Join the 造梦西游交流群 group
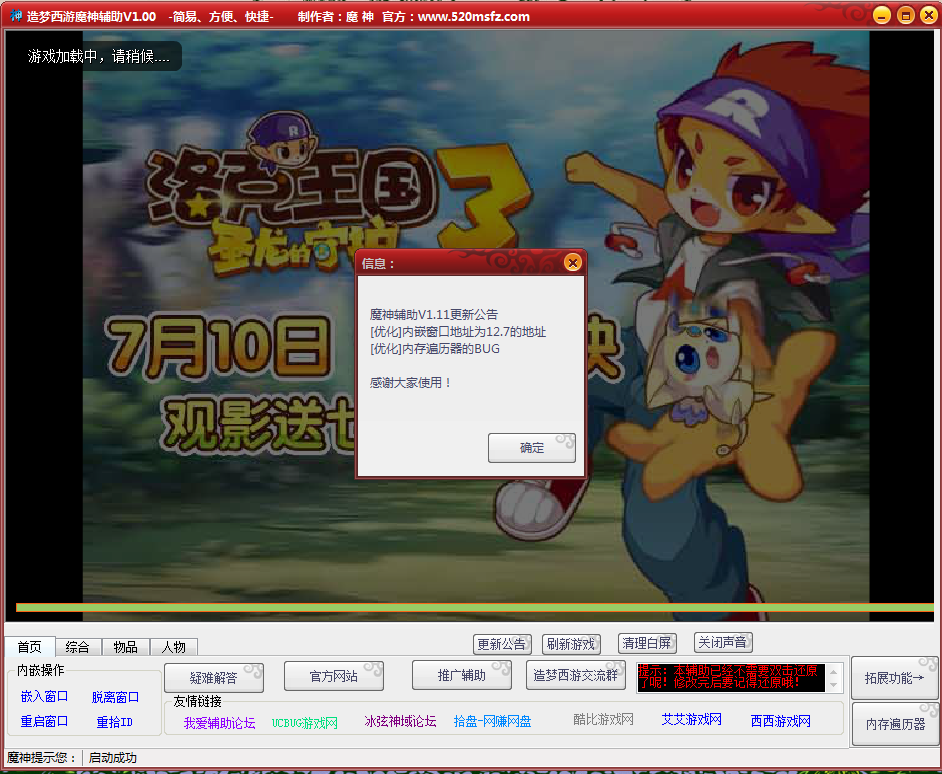The image size is (942, 774). tap(576, 675)
